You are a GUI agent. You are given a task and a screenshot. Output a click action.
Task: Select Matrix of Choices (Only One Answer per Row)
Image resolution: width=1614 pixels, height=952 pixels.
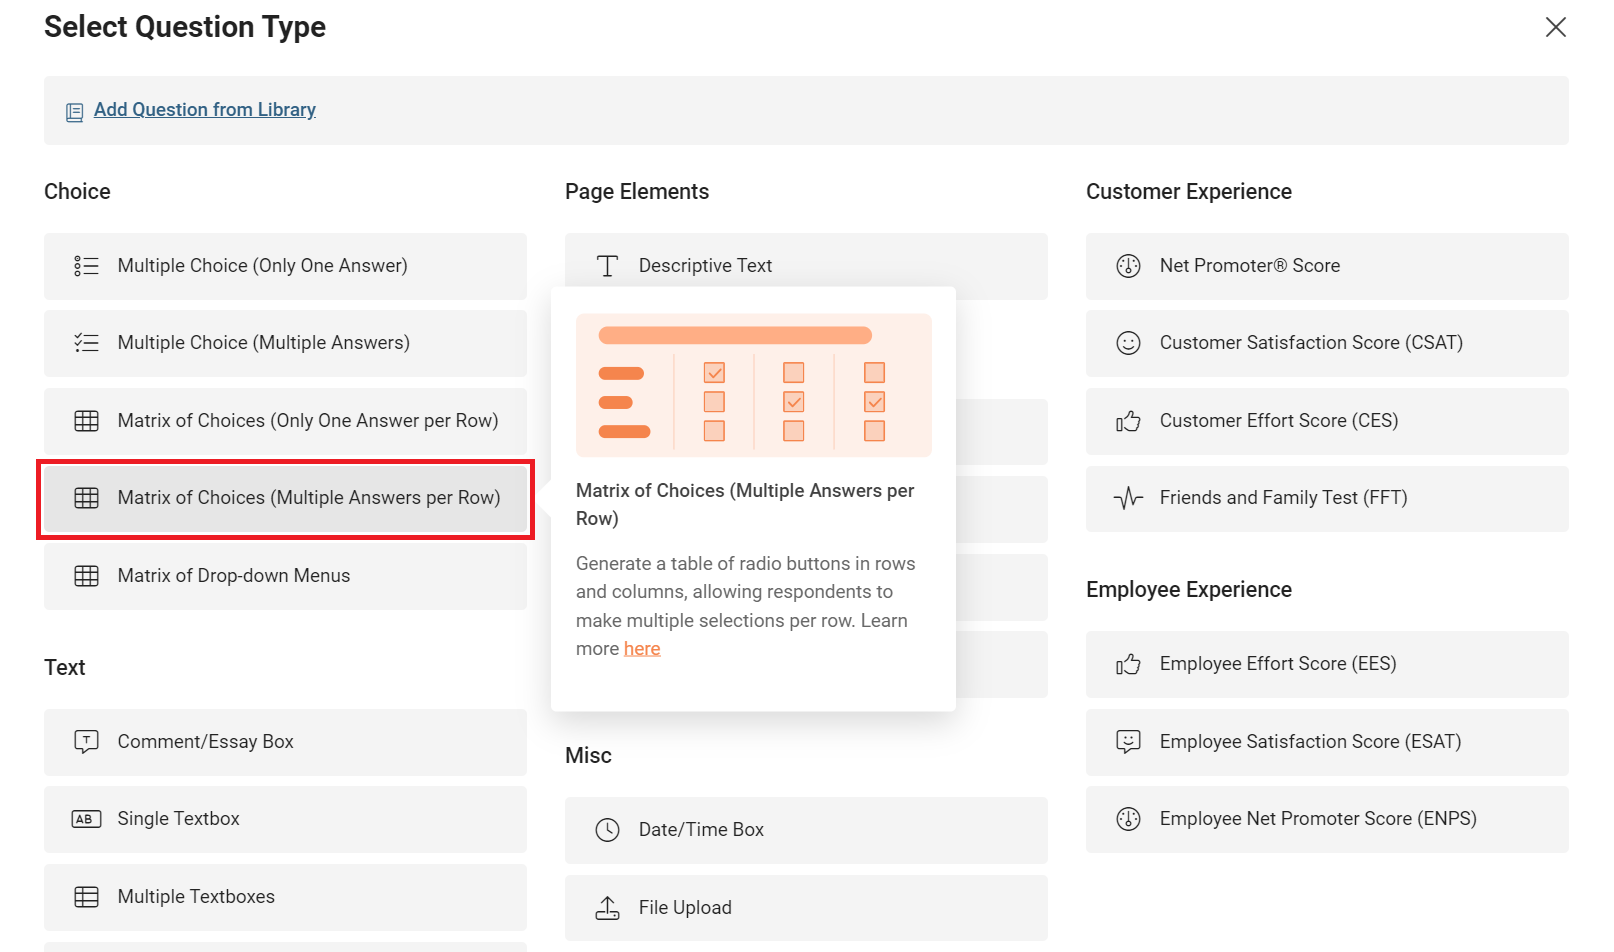(x=285, y=421)
